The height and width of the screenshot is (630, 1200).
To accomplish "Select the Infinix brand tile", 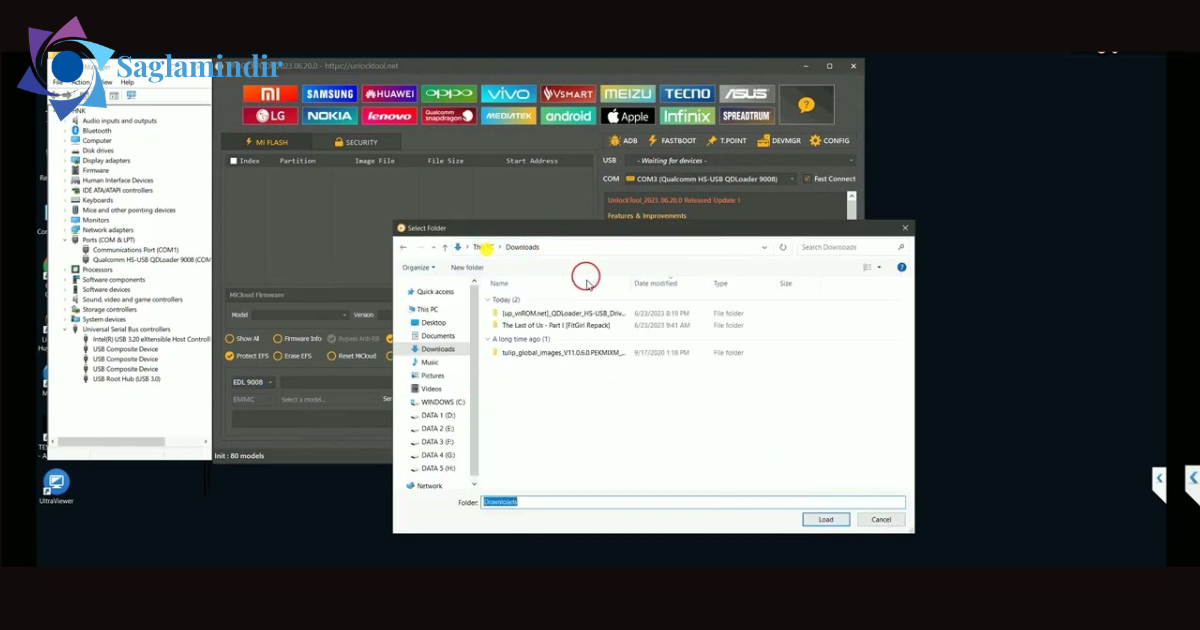I will [x=687, y=116].
